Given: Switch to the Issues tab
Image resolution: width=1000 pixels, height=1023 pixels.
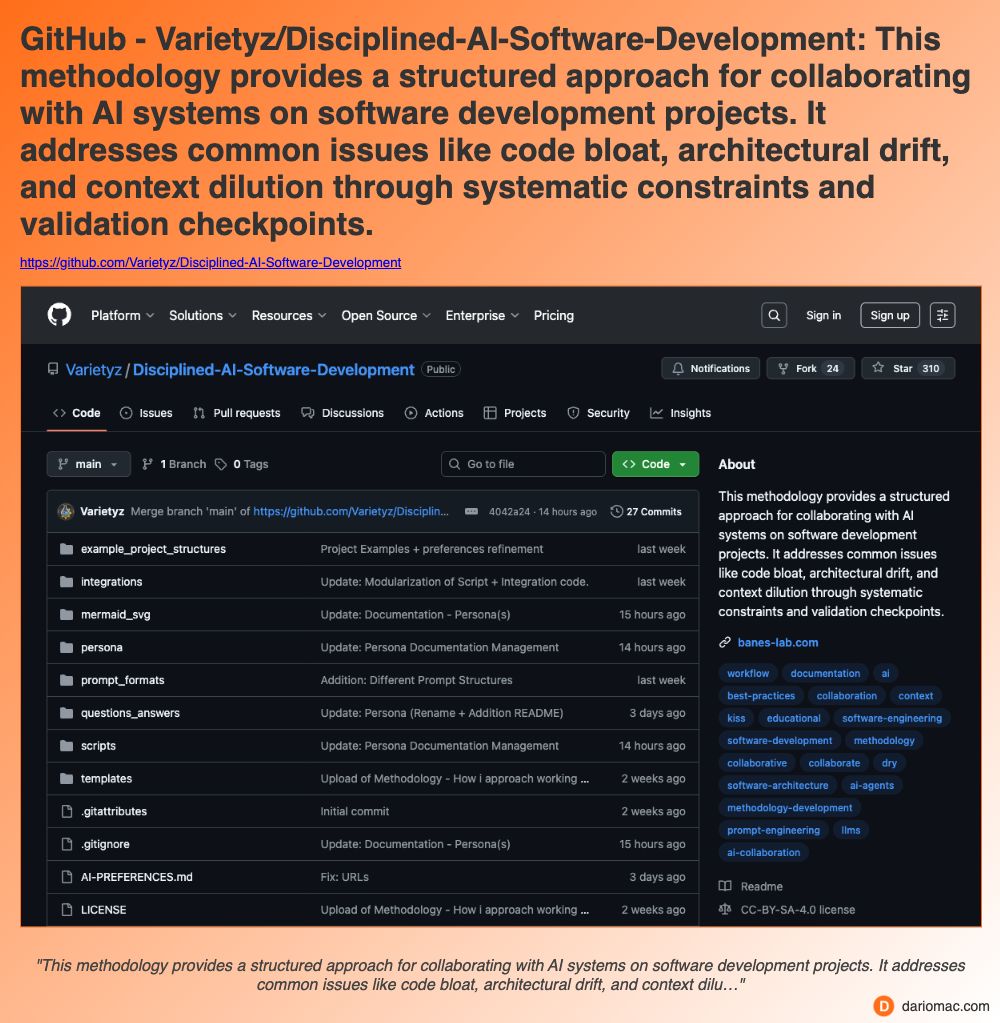Looking at the screenshot, I should [x=146, y=413].
